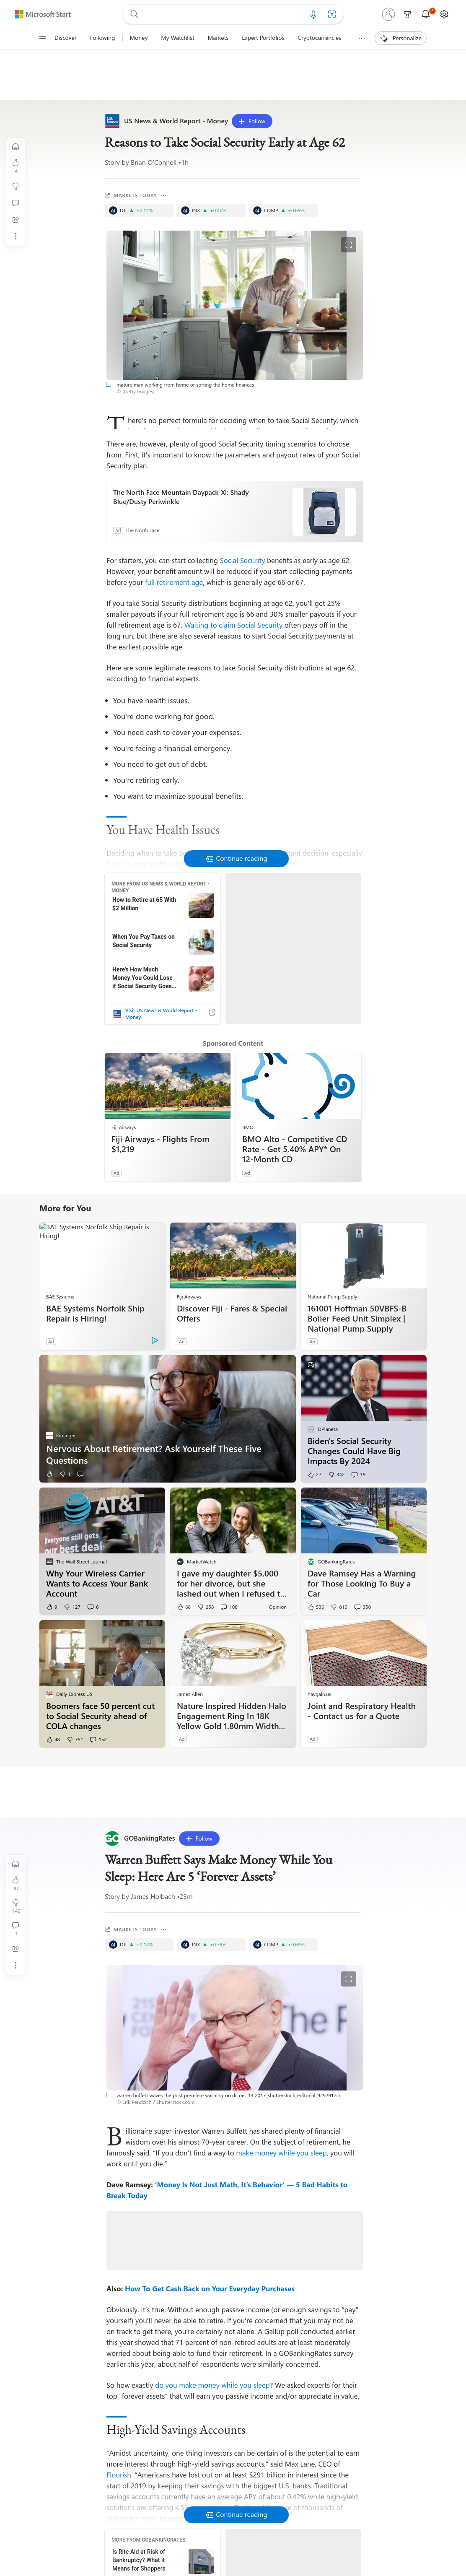The height and width of the screenshot is (2576, 466).
Task: Go to Discover tab
Action: (x=65, y=38)
